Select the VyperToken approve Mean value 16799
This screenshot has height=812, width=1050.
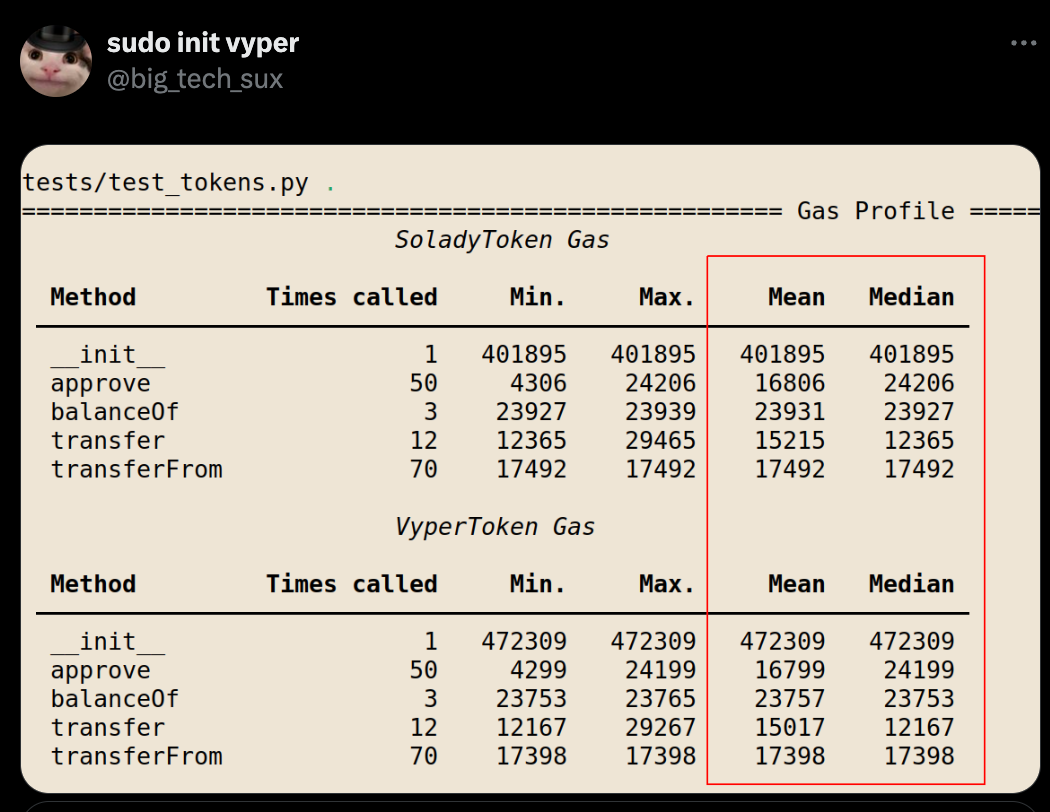tap(790, 670)
